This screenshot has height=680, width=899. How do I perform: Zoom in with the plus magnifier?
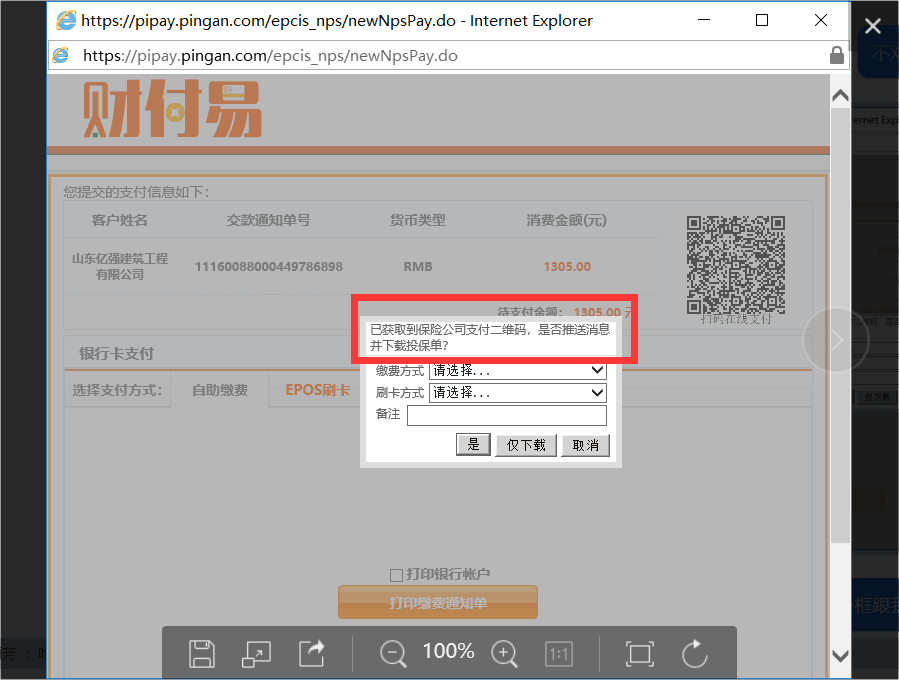pyautogui.click(x=505, y=654)
